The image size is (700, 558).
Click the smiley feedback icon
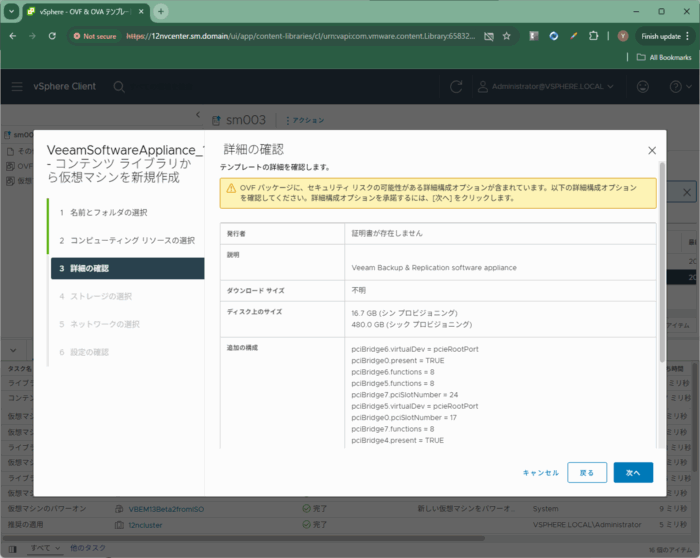642,87
